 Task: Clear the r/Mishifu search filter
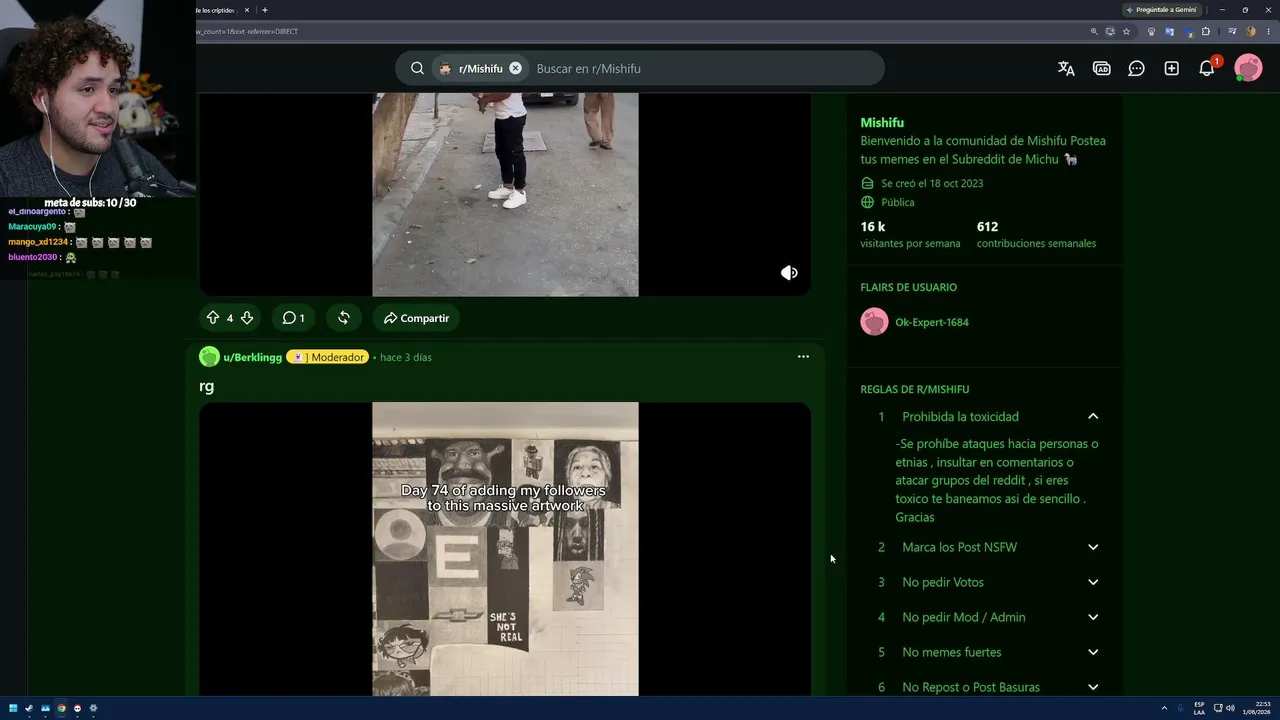click(x=515, y=68)
